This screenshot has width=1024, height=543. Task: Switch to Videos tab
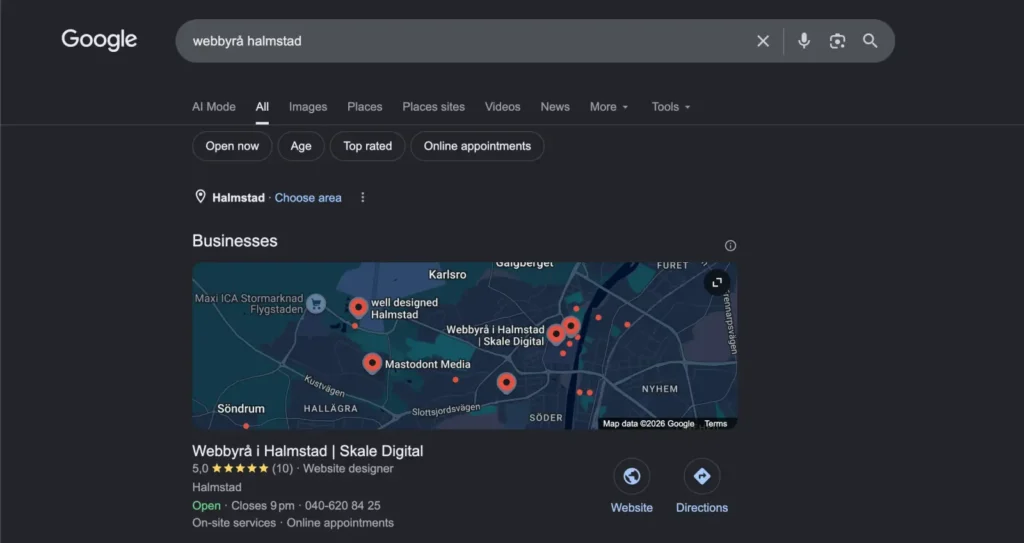point(502,107)
